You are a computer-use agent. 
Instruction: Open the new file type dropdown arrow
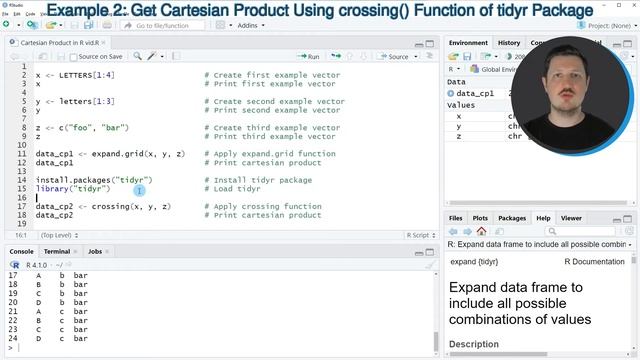18,25
